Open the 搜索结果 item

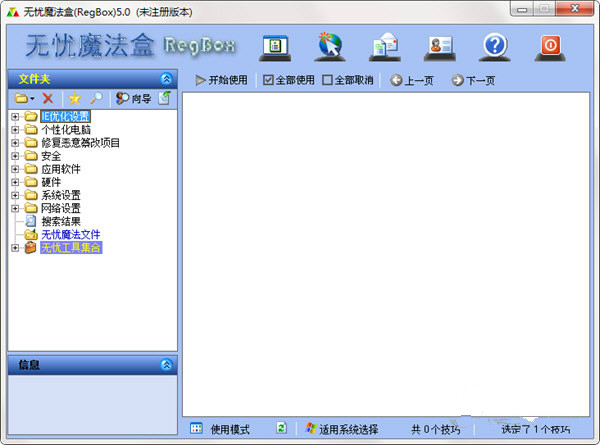61,221
